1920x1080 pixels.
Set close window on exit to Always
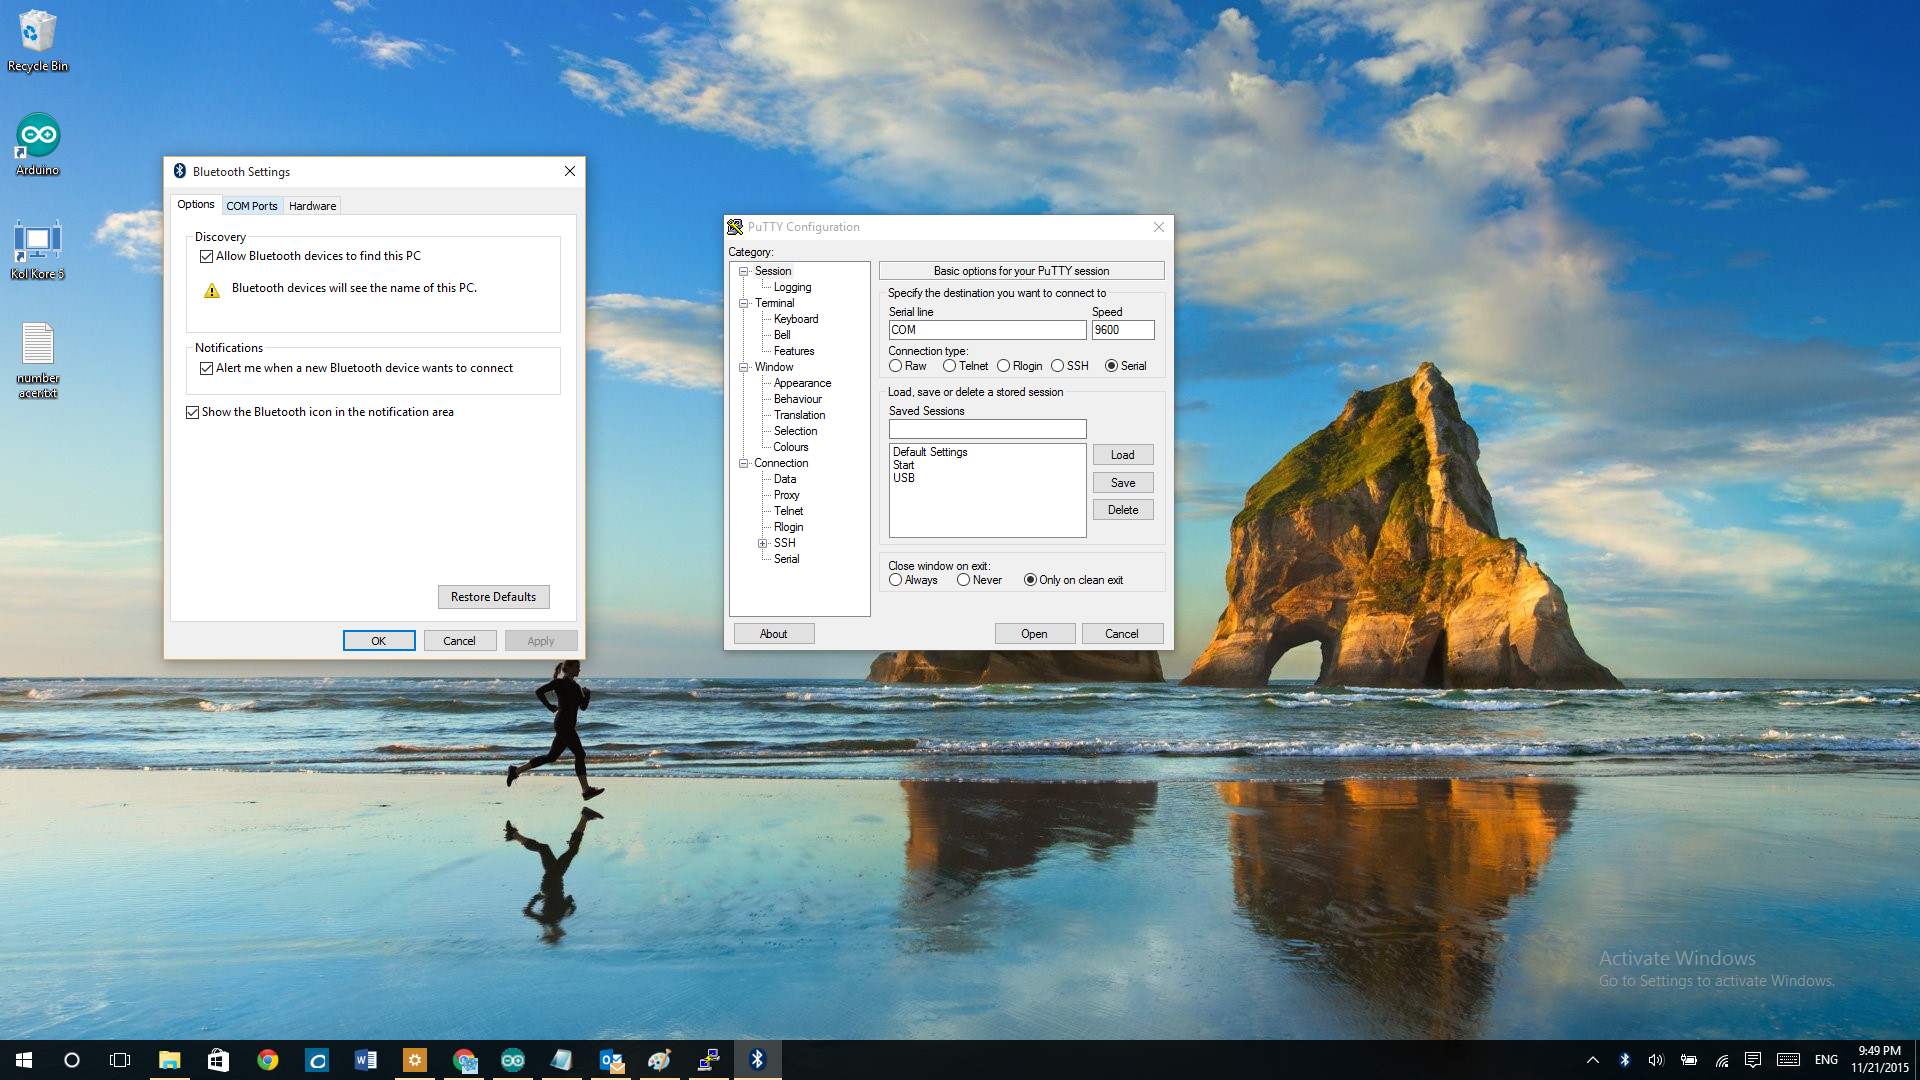click(895, 580)
